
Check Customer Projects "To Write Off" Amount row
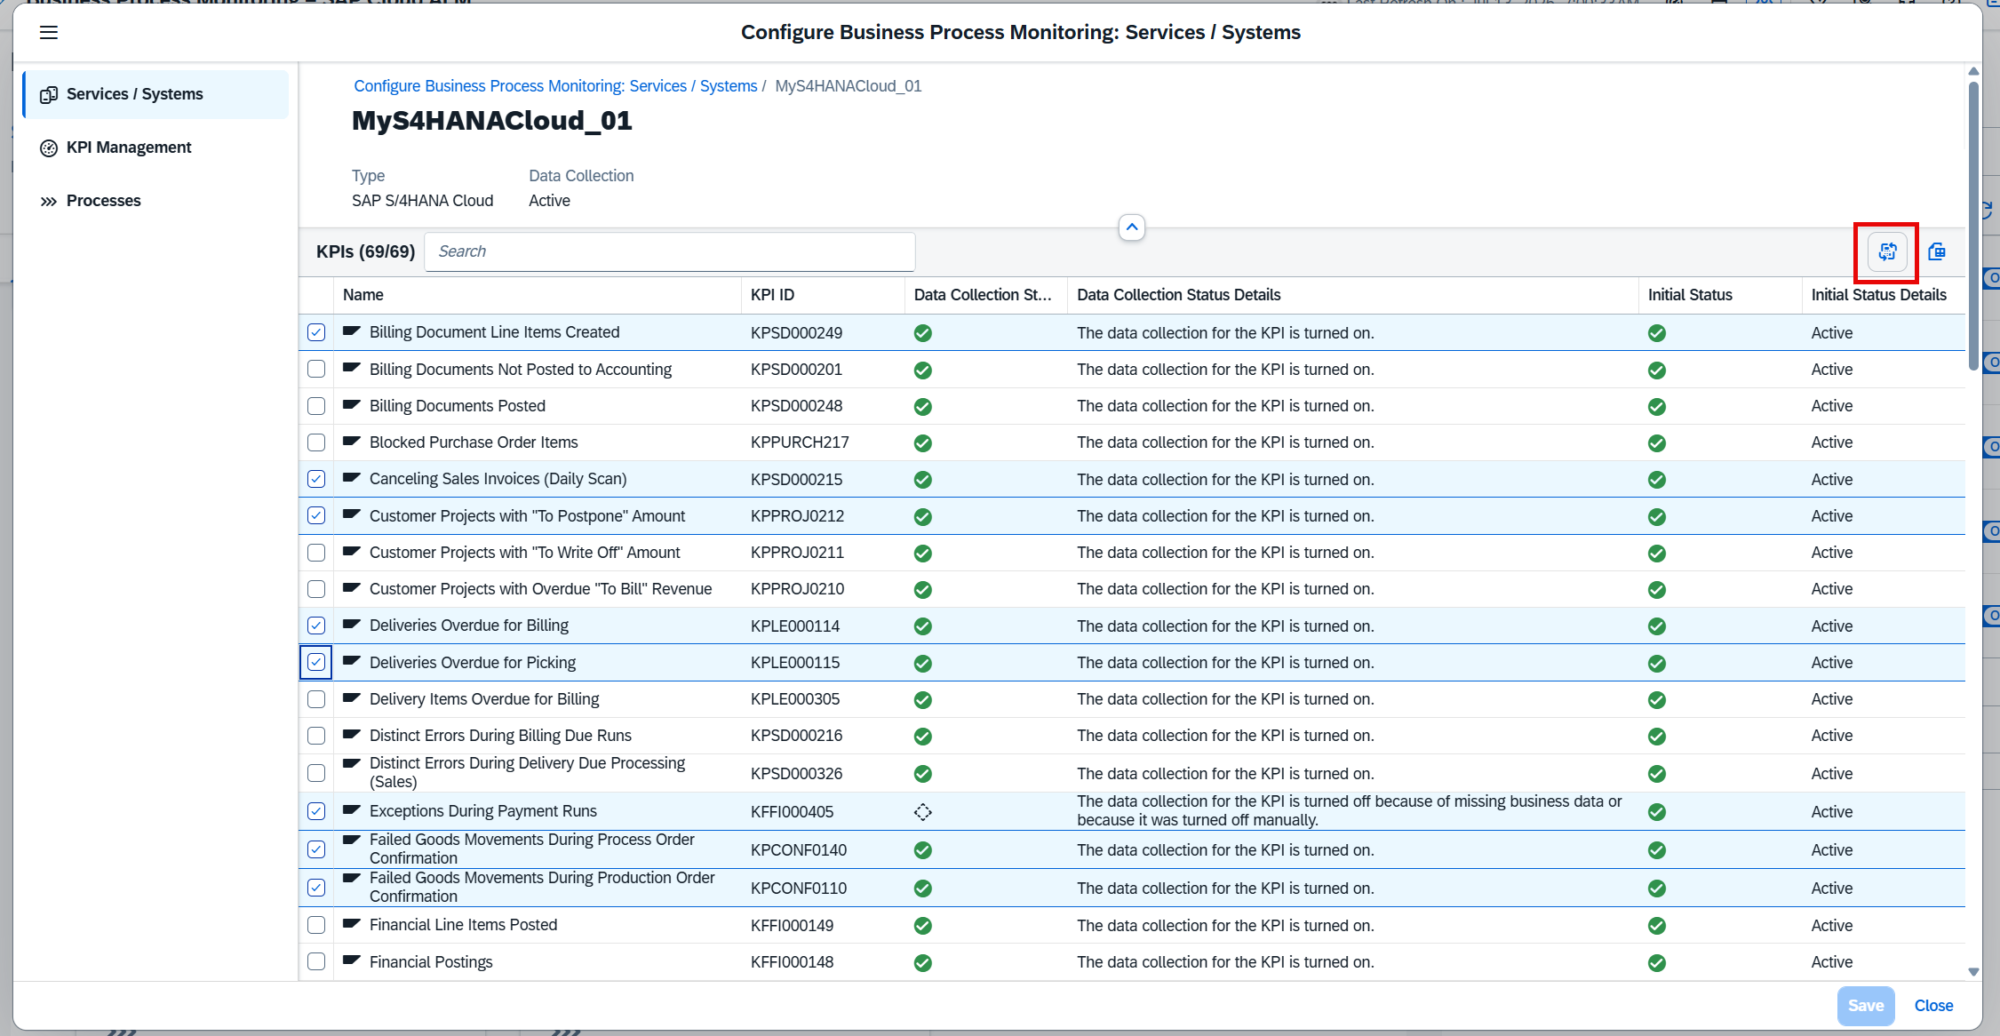coord(316,552)
